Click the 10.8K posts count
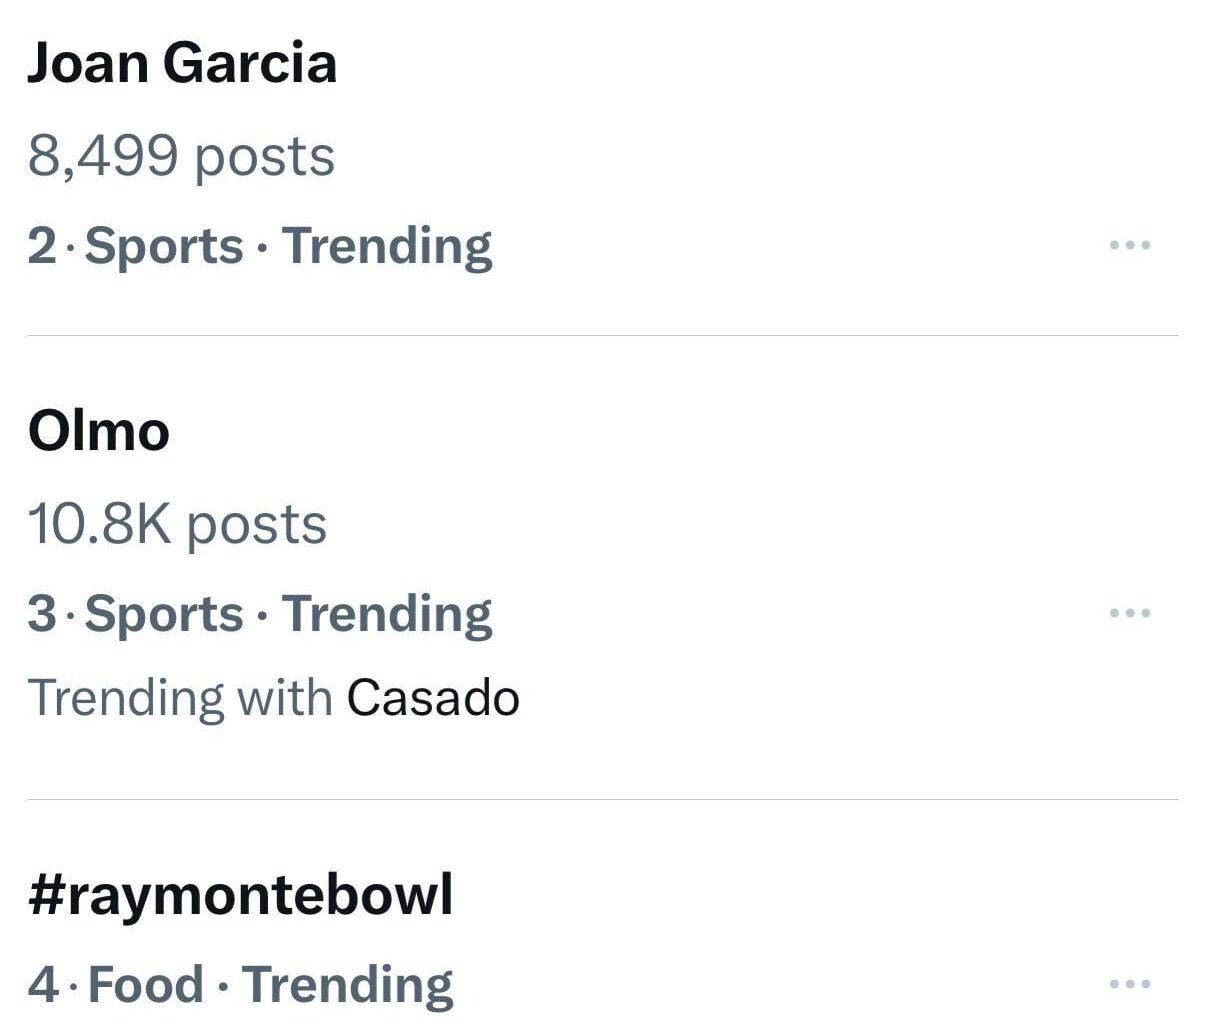The width and height of the screenshot is (1205, 1024). 177,524
